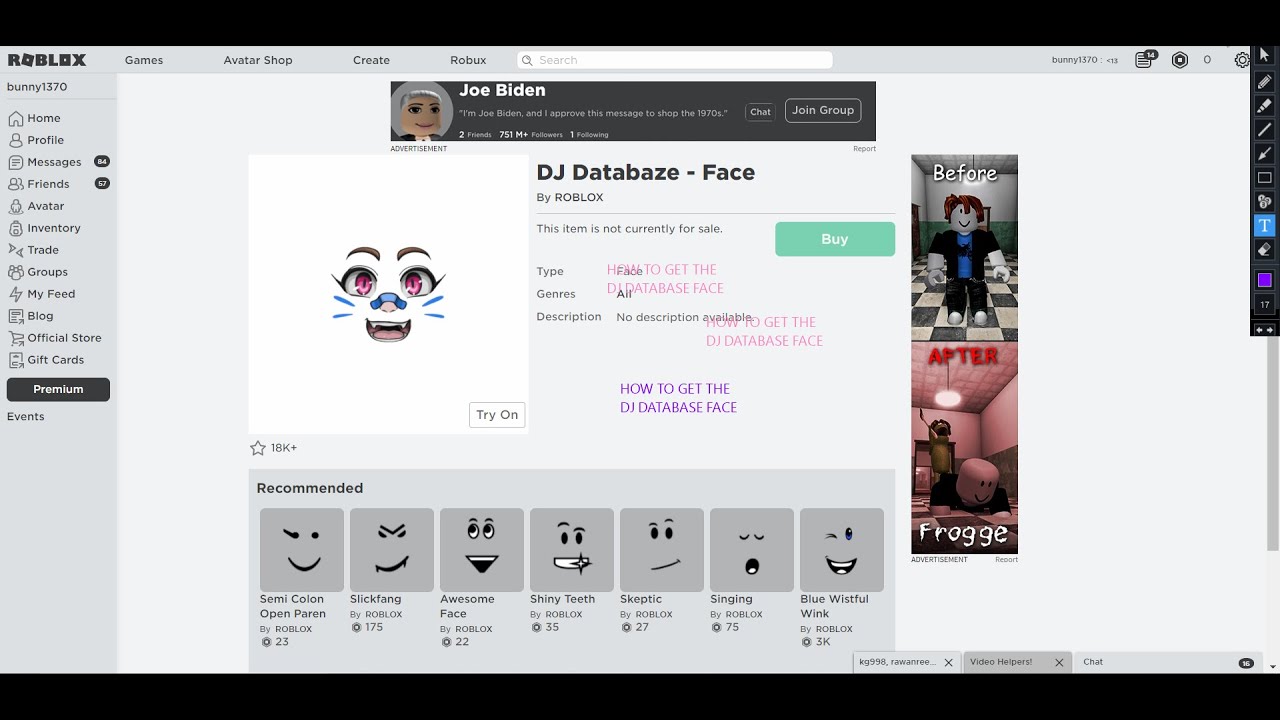Screen dimensions: 1280x720
Task: Click the Premium button
Action: point(58,389)
